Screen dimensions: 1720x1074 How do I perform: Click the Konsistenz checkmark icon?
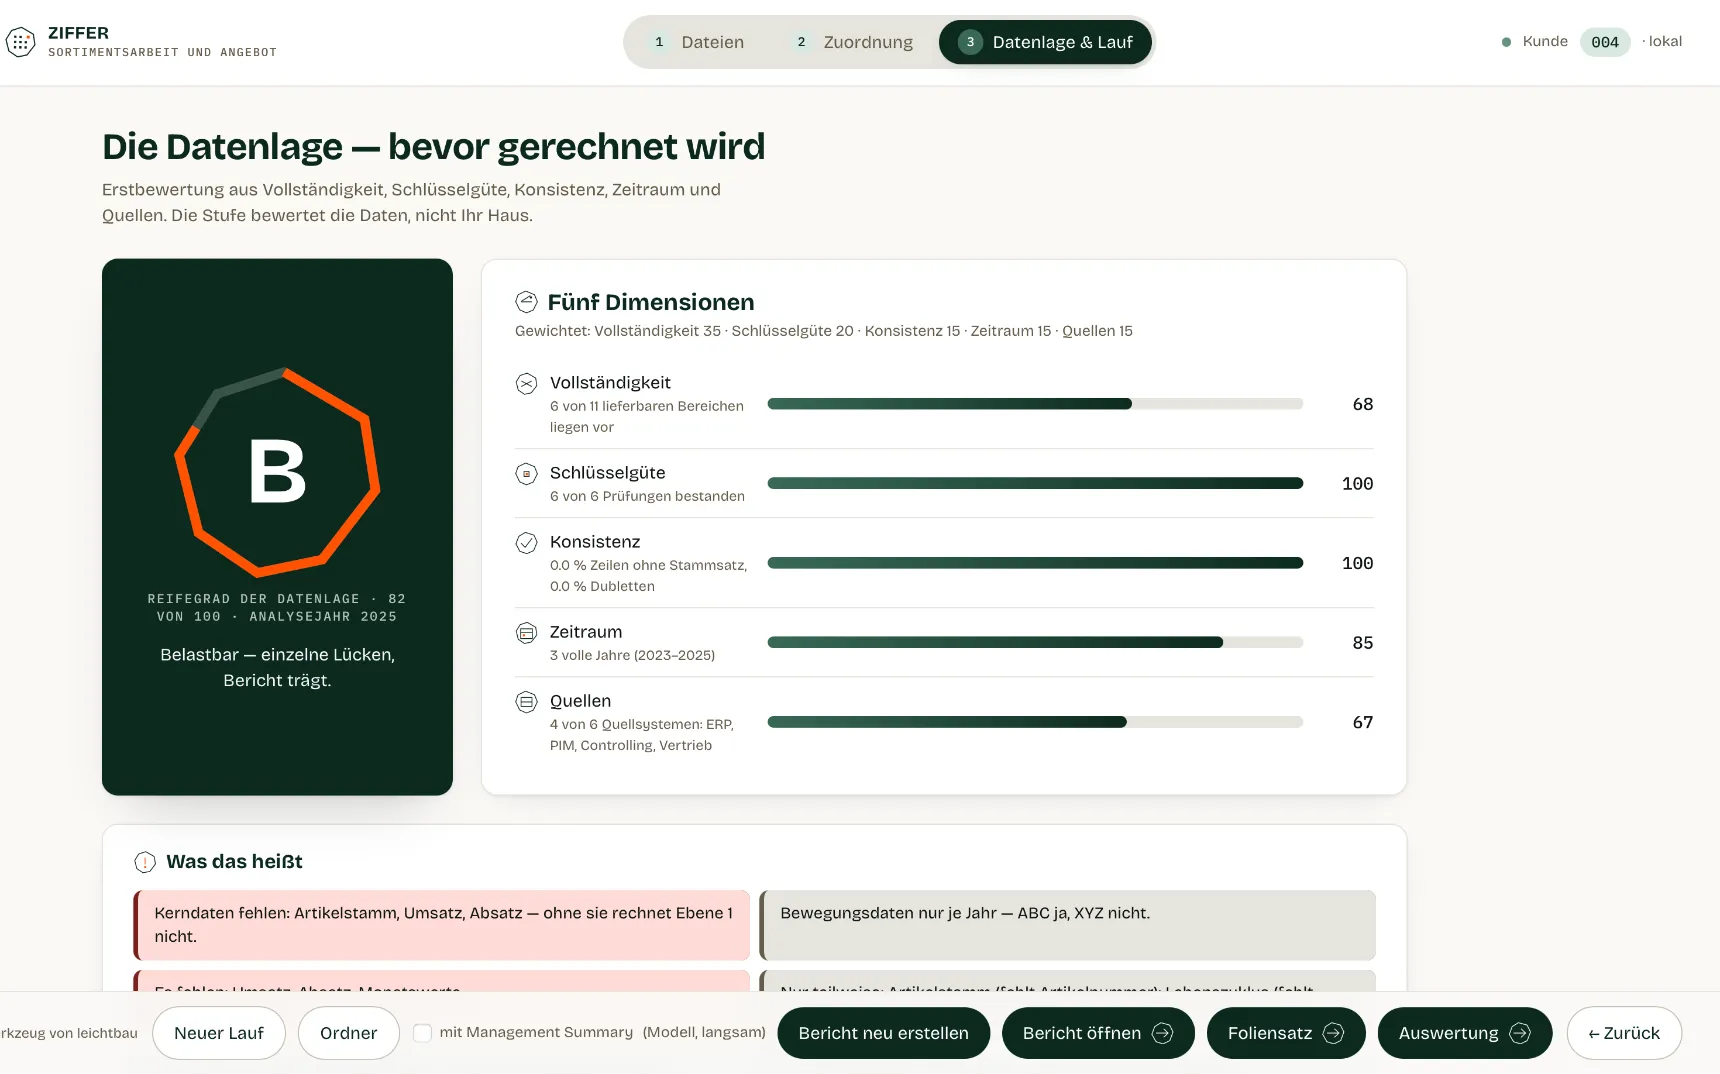tap(526, 542)
